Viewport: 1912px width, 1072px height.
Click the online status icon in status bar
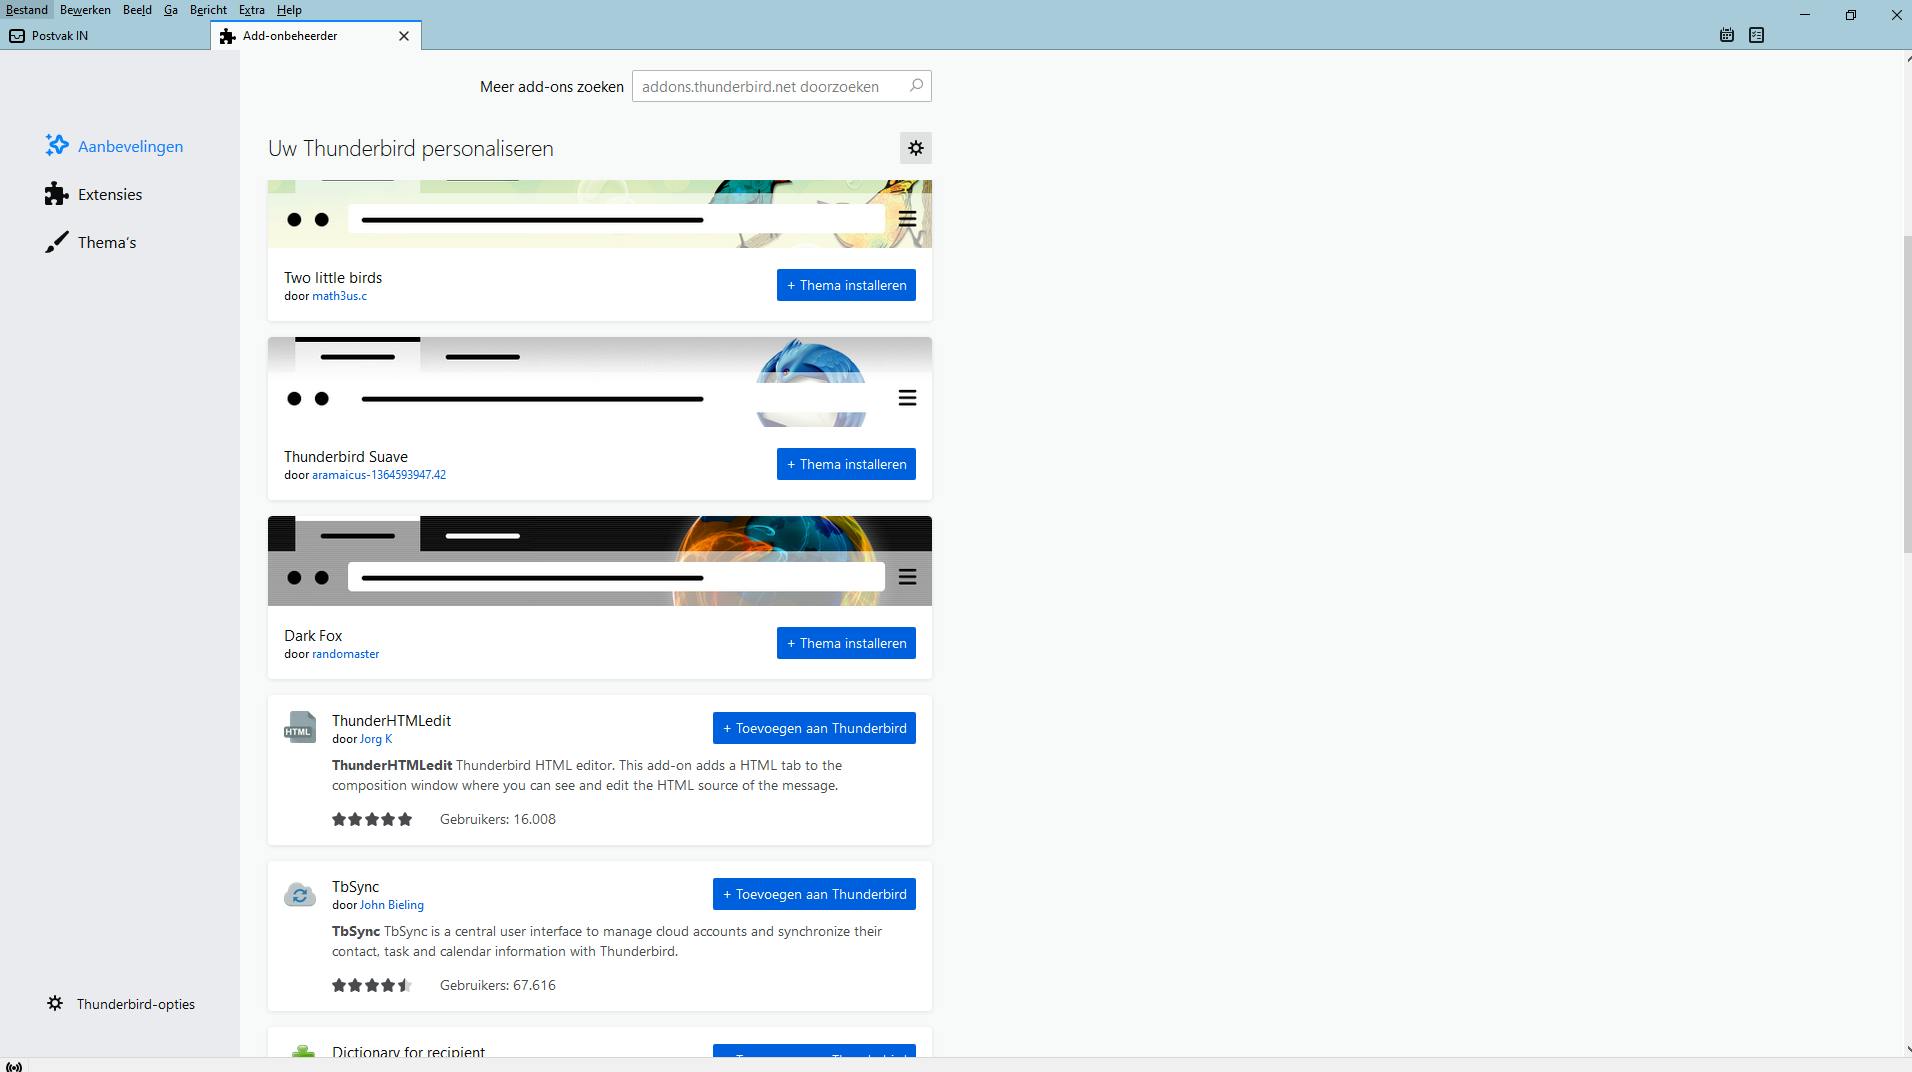tap(14, 1066)
